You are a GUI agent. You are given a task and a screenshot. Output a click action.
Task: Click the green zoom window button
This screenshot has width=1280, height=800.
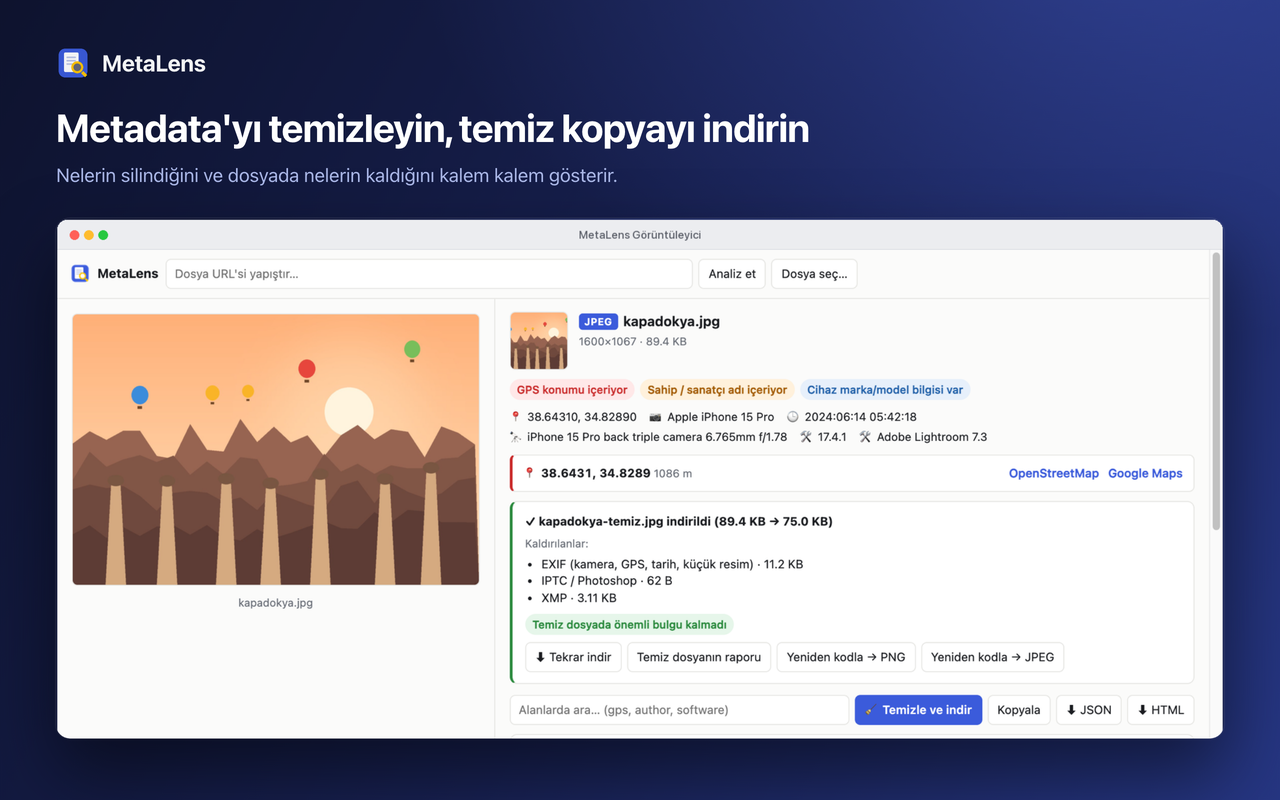[x=103, y=235]
